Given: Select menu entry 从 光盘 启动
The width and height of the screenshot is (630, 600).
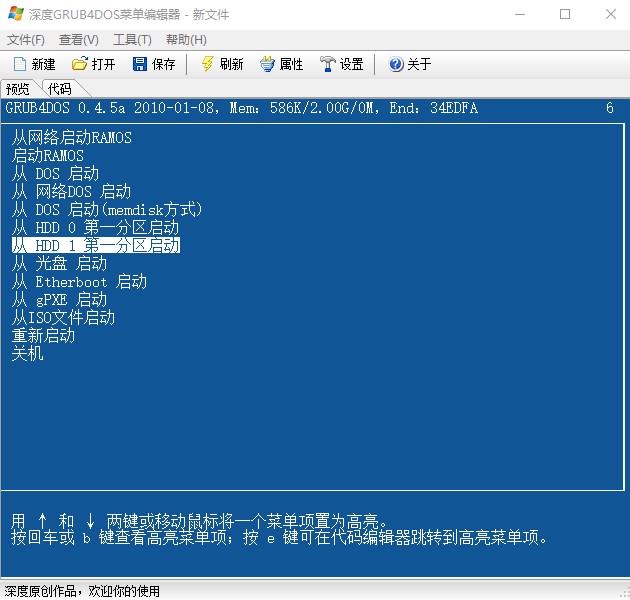Looking at the screenshot, I should click(59, 264).
